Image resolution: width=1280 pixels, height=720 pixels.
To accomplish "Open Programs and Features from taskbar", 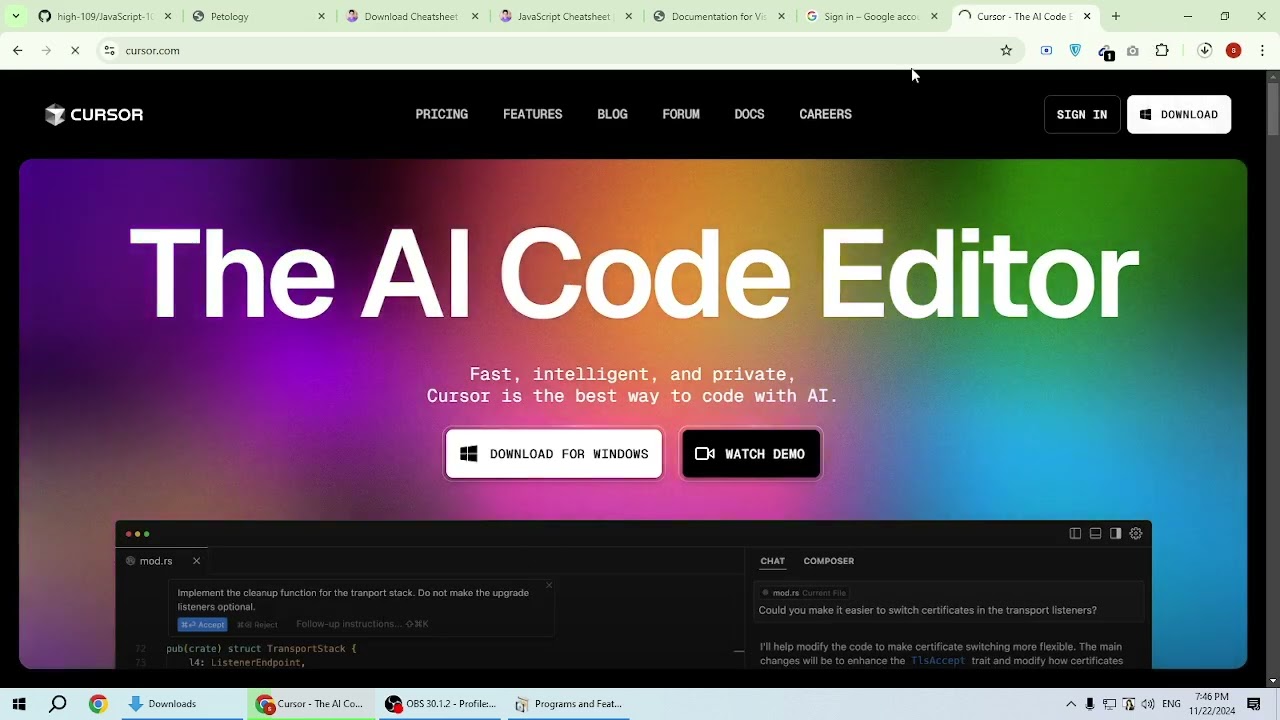I will [x=568, y=704].
